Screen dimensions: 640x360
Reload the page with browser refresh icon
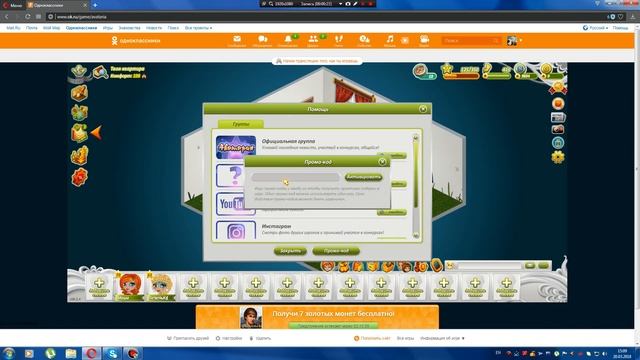[x=27, y=17]
